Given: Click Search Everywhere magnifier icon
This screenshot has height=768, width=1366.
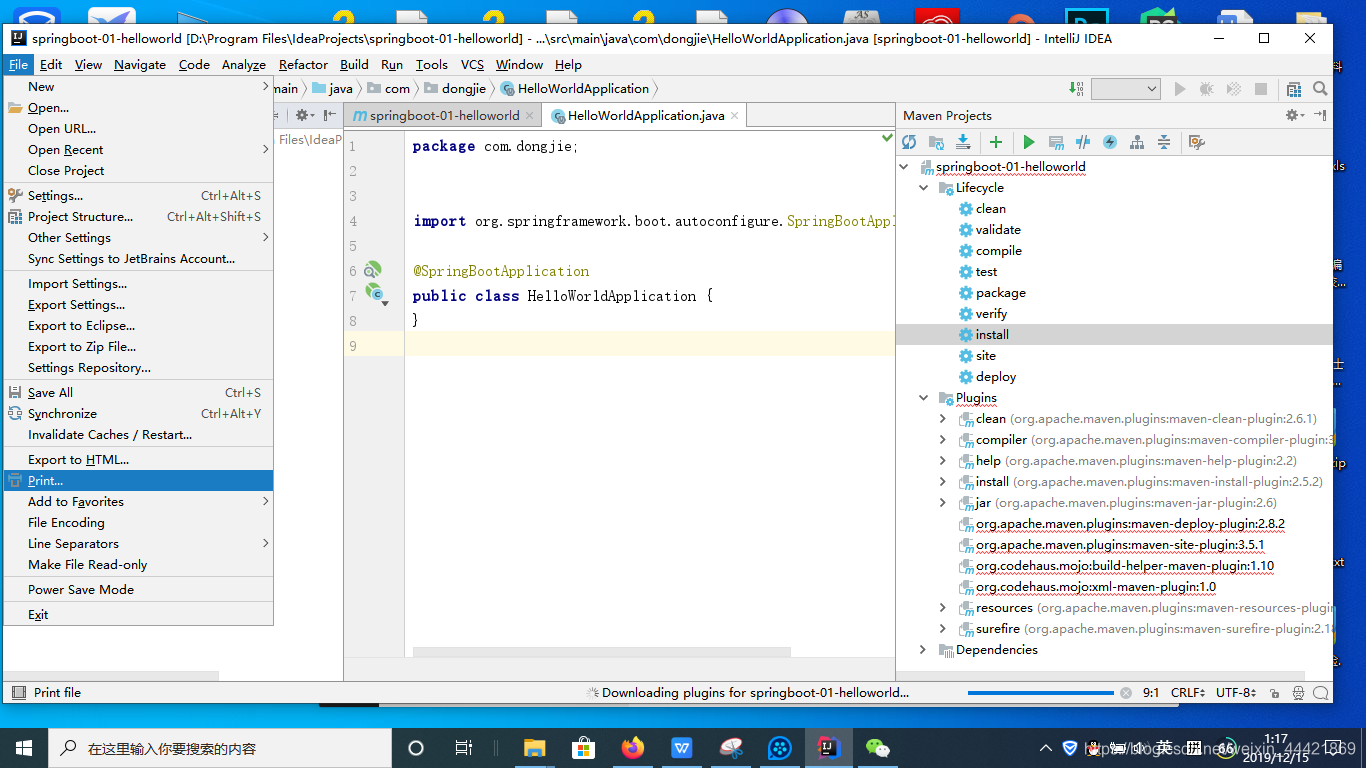Looking at the screenshot, I should [1320, 89].
